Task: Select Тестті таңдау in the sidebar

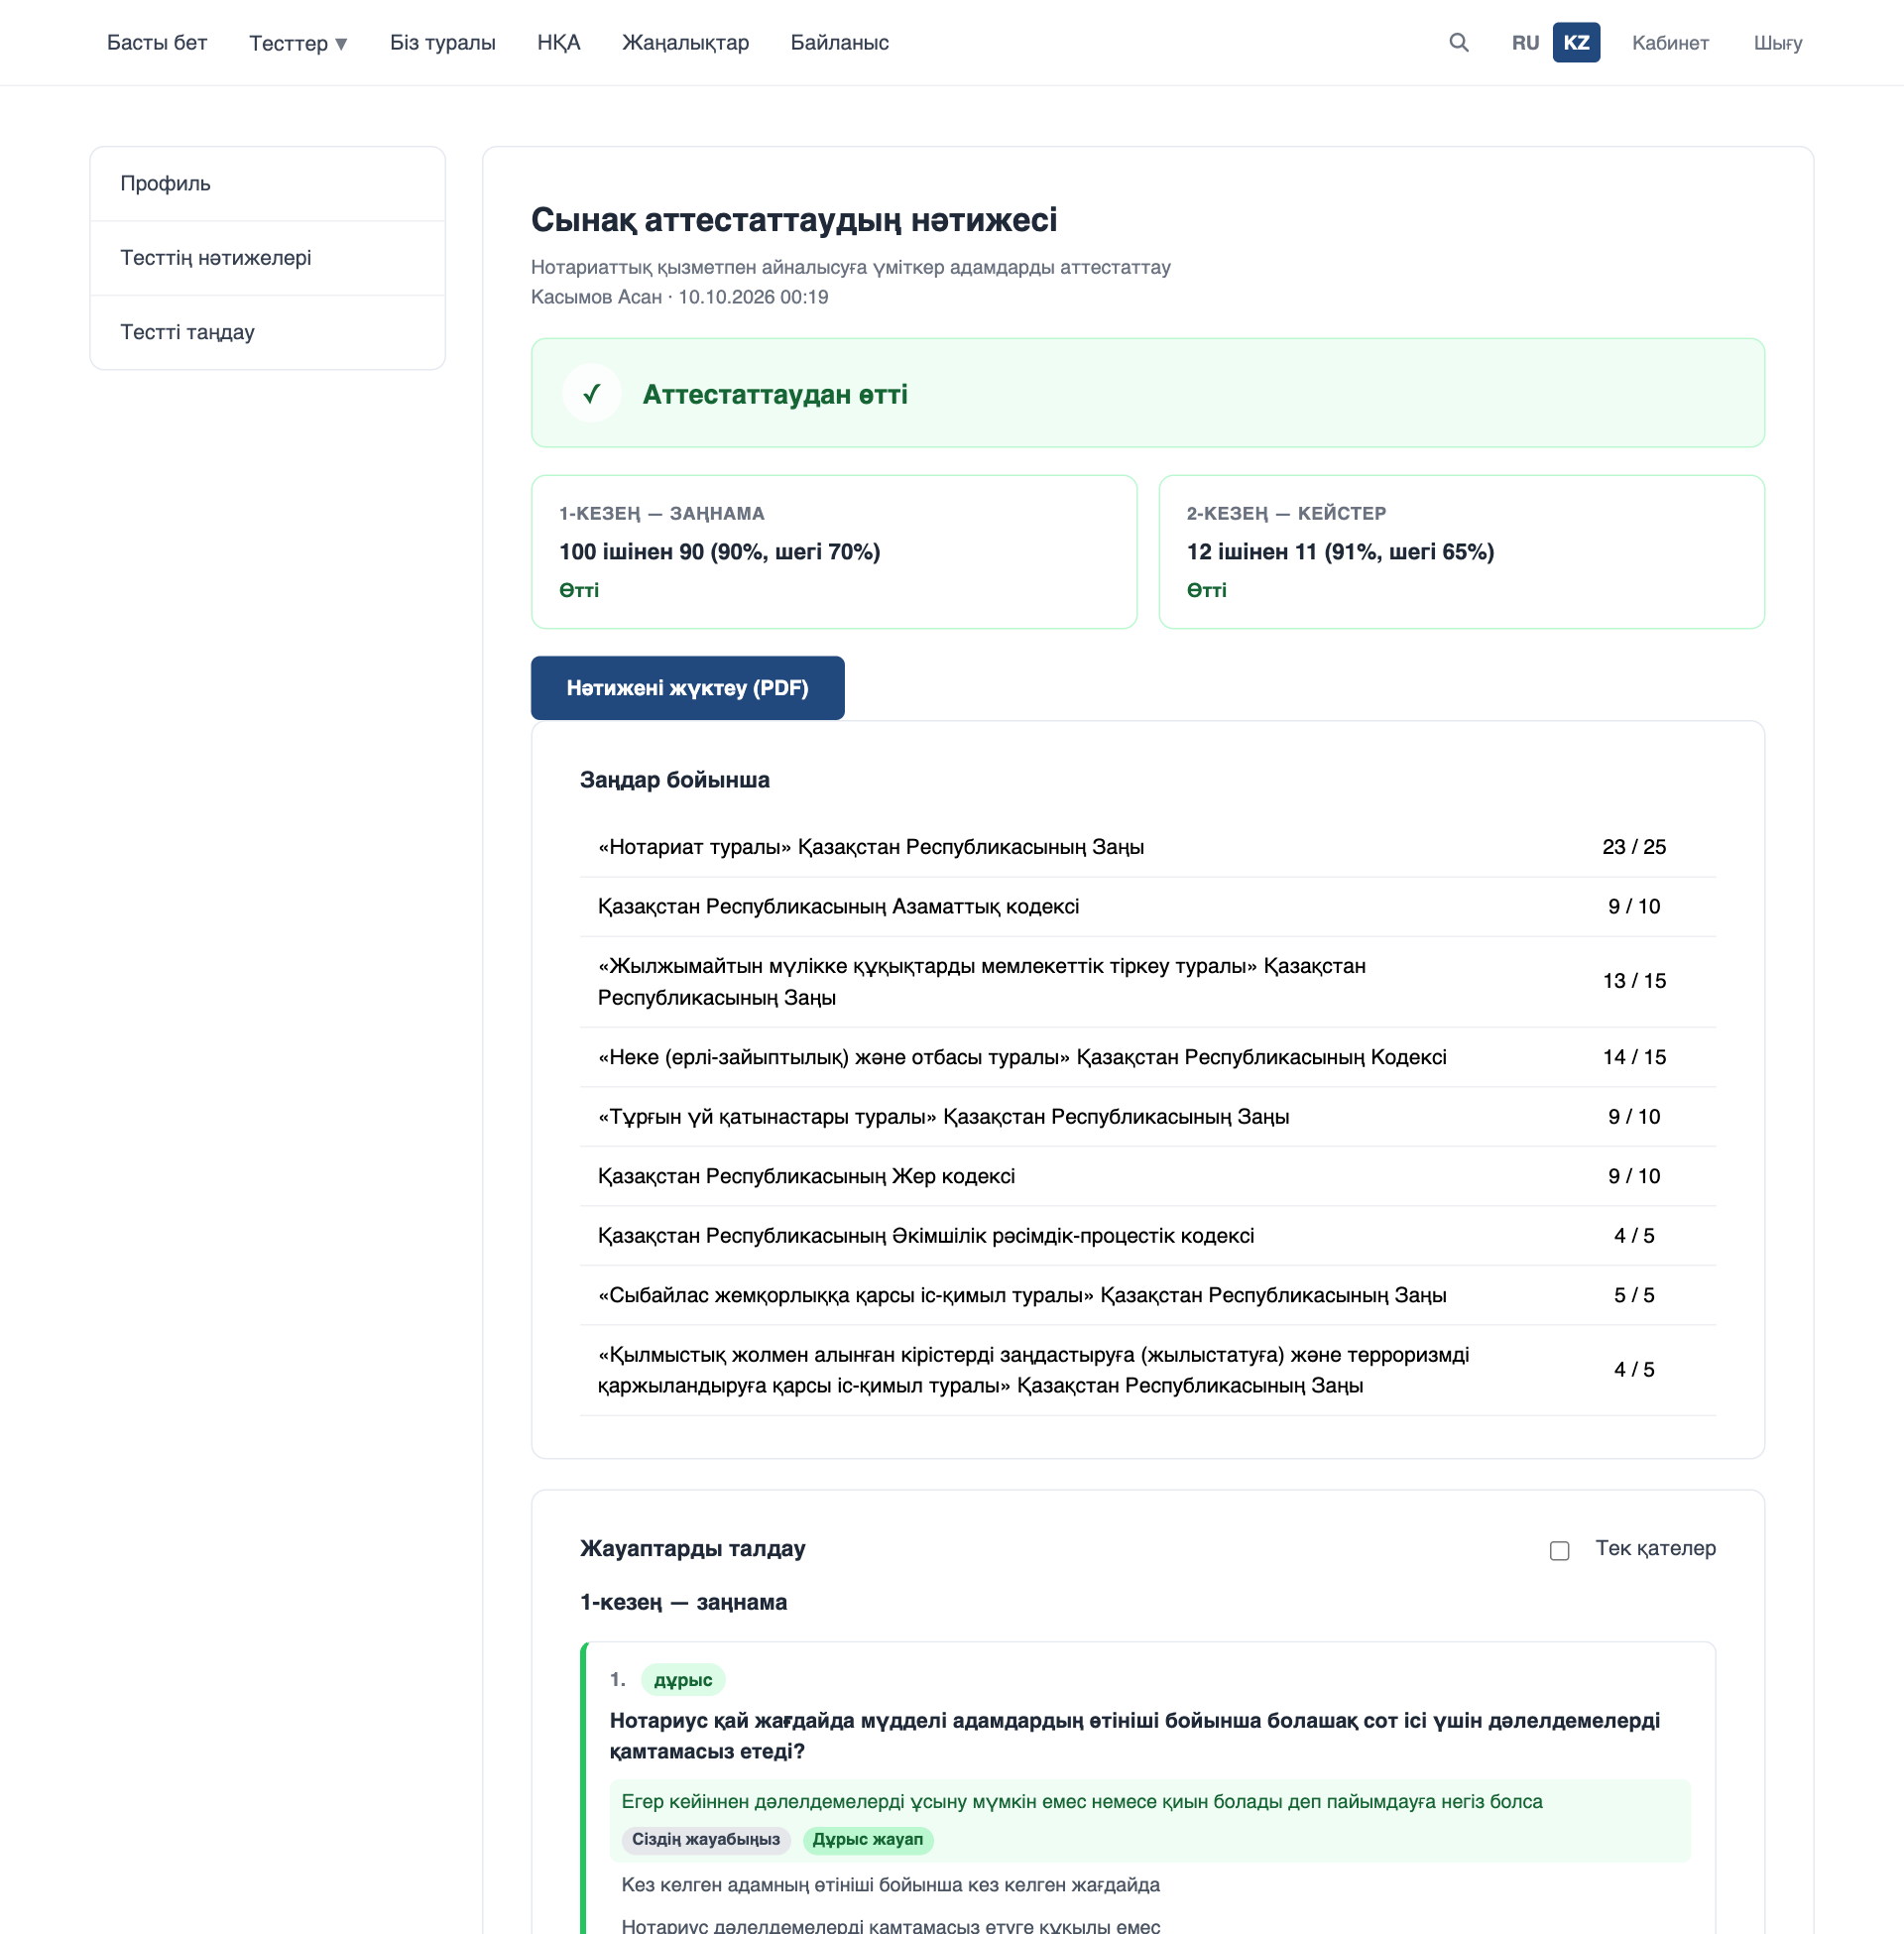Action: 267,331
